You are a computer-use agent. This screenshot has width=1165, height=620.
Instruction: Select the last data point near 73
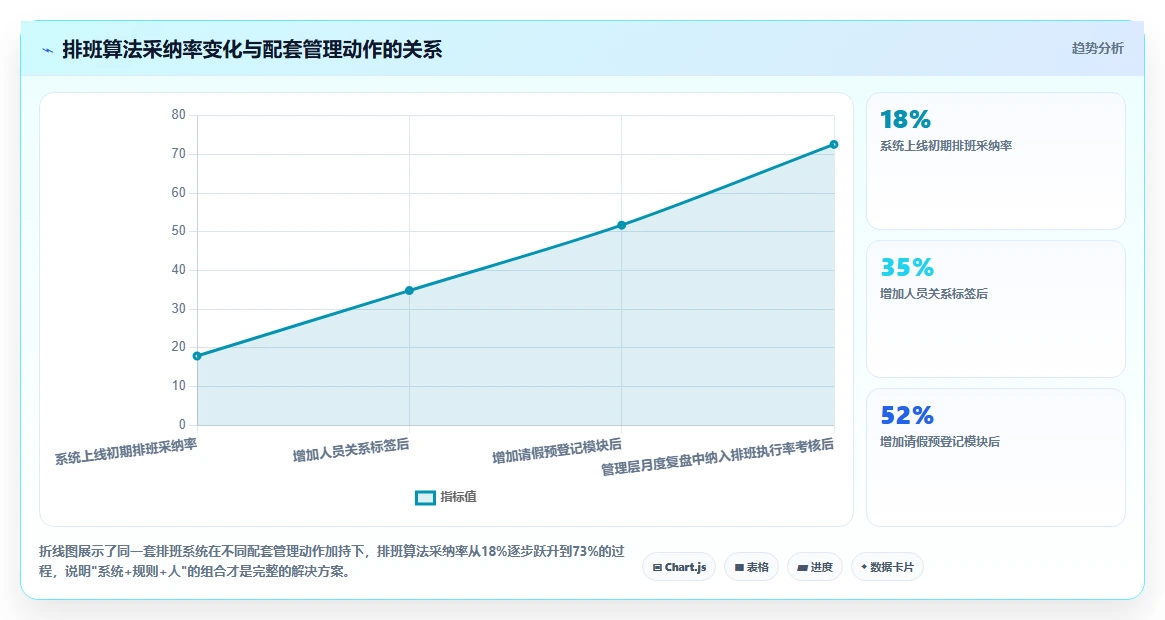[834, 144]
